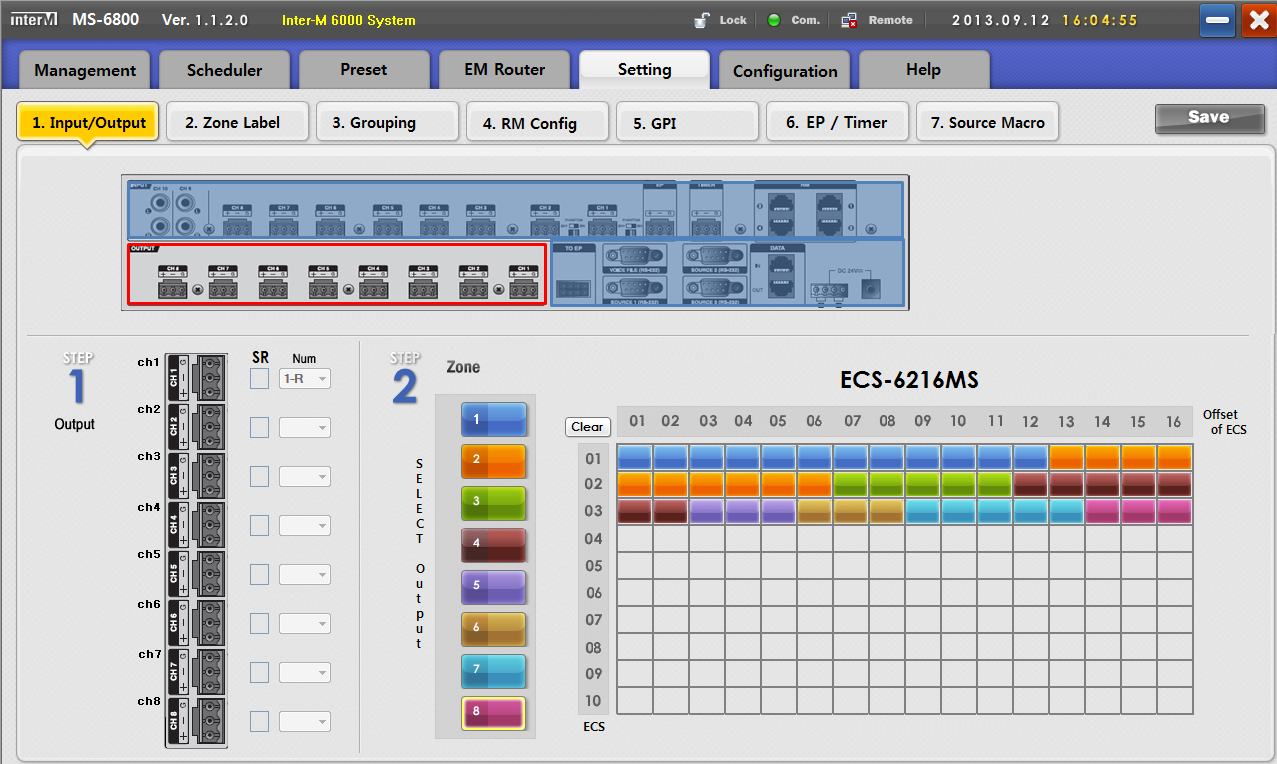Click CH 1 output connector on rear panel image
This screenshot has width=1277, height=764.
tap(522, 283)
